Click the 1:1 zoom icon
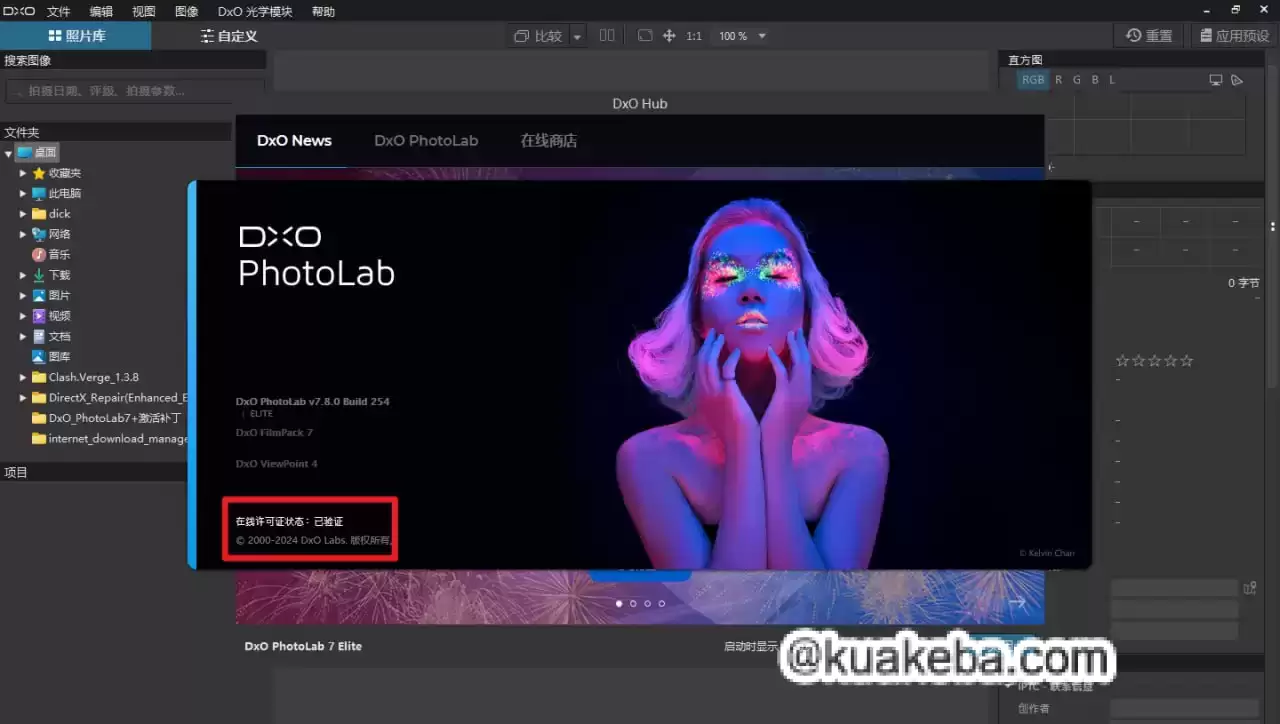This screenshot has width=1280, height=724. click(694, 36)
